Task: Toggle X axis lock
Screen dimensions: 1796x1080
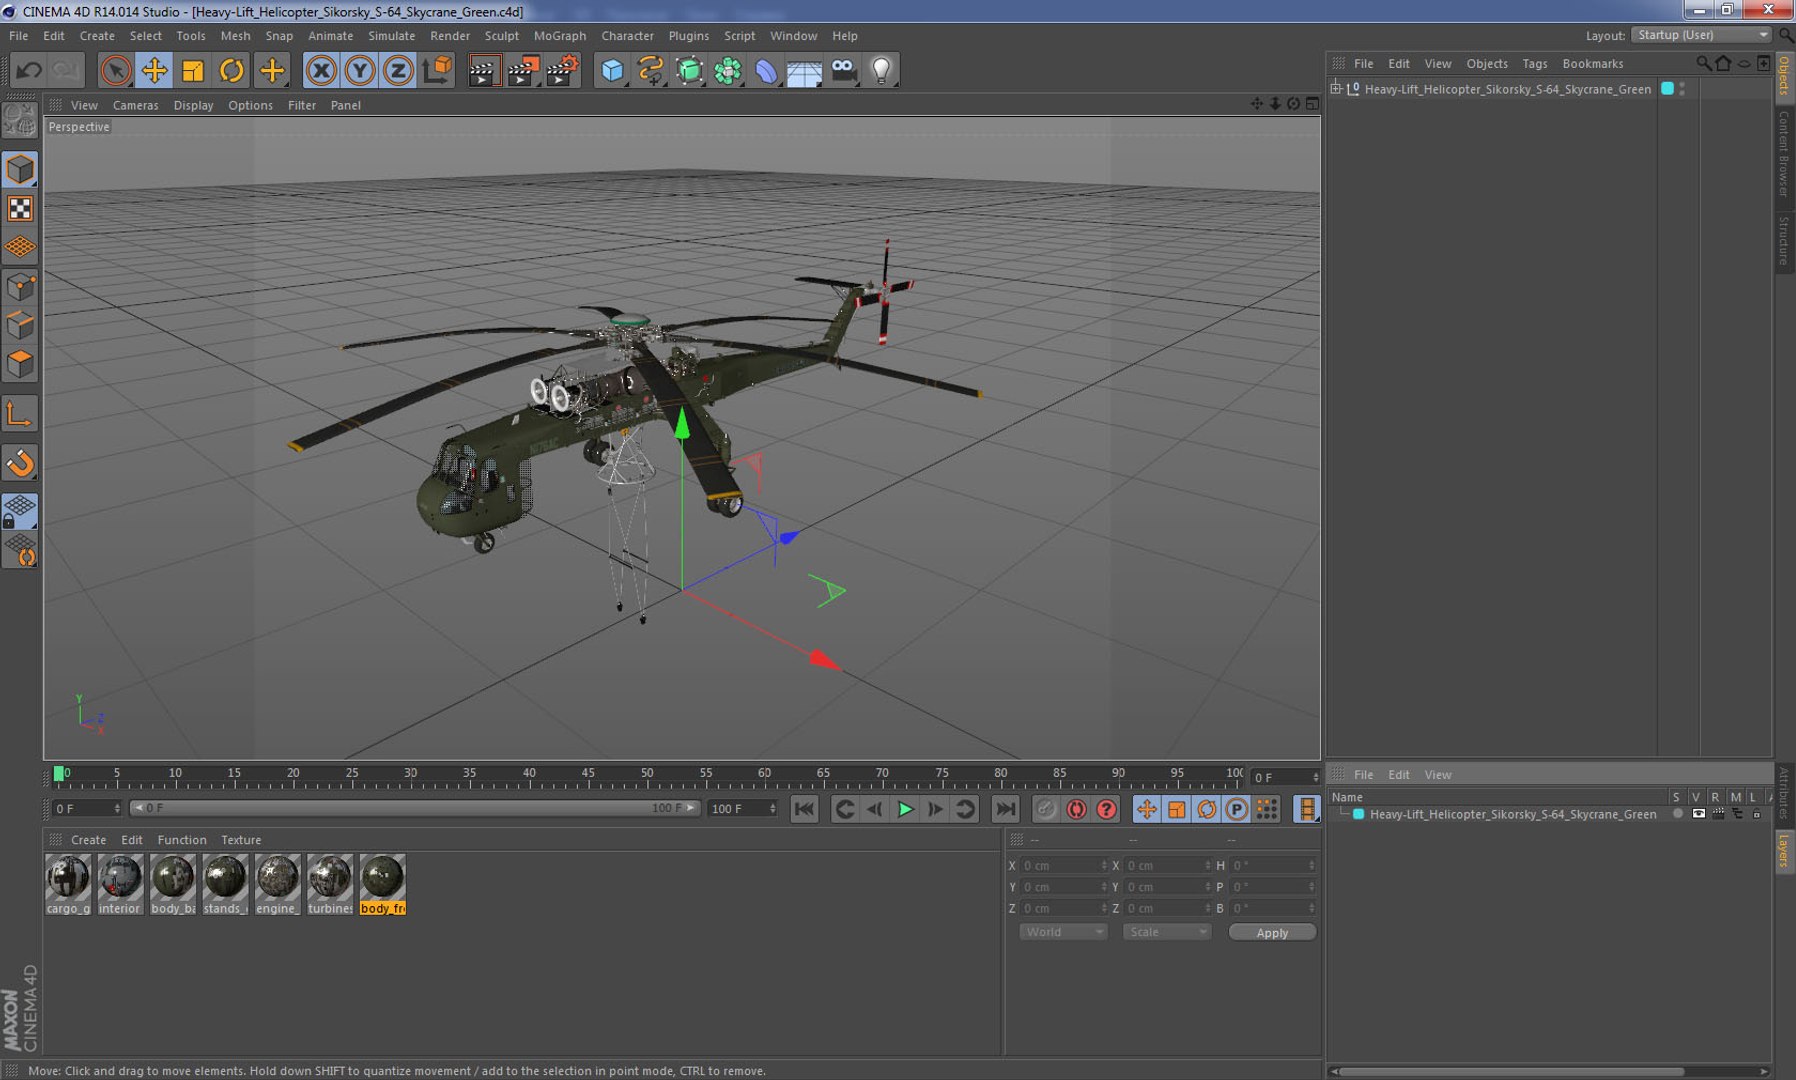Action: coord(321,70)
